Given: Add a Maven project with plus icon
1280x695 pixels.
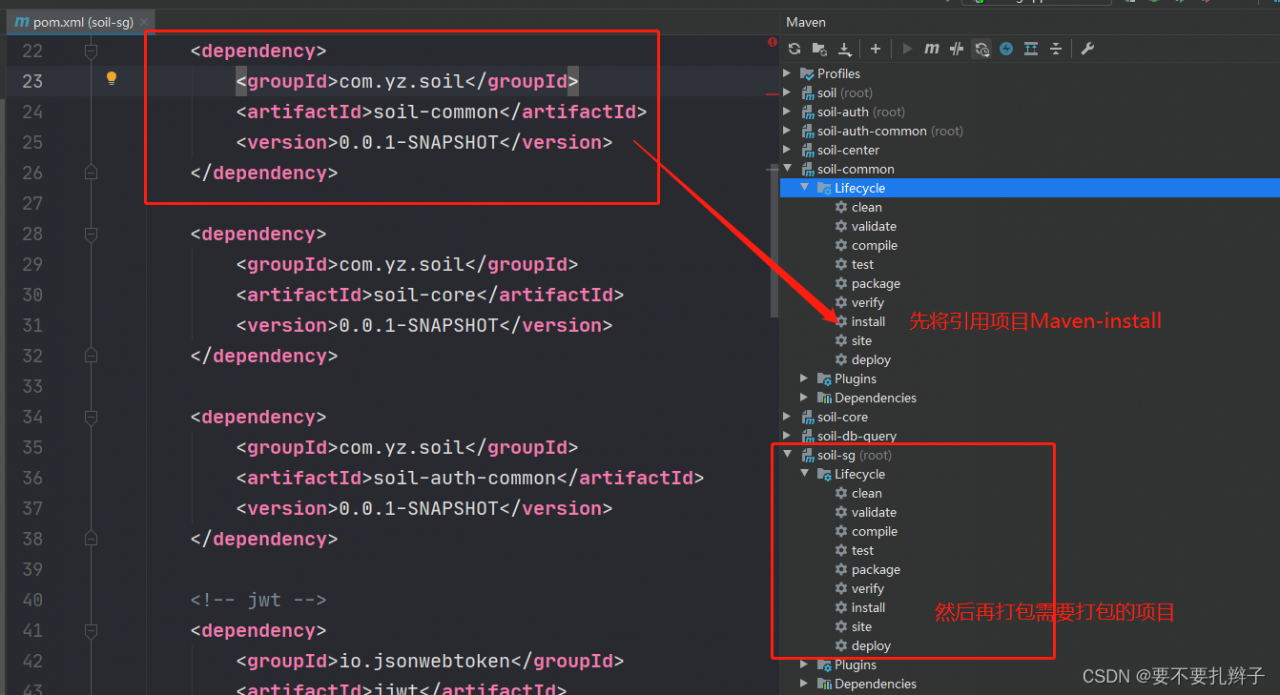Looking at the screenshot, I should coord(875,49).
